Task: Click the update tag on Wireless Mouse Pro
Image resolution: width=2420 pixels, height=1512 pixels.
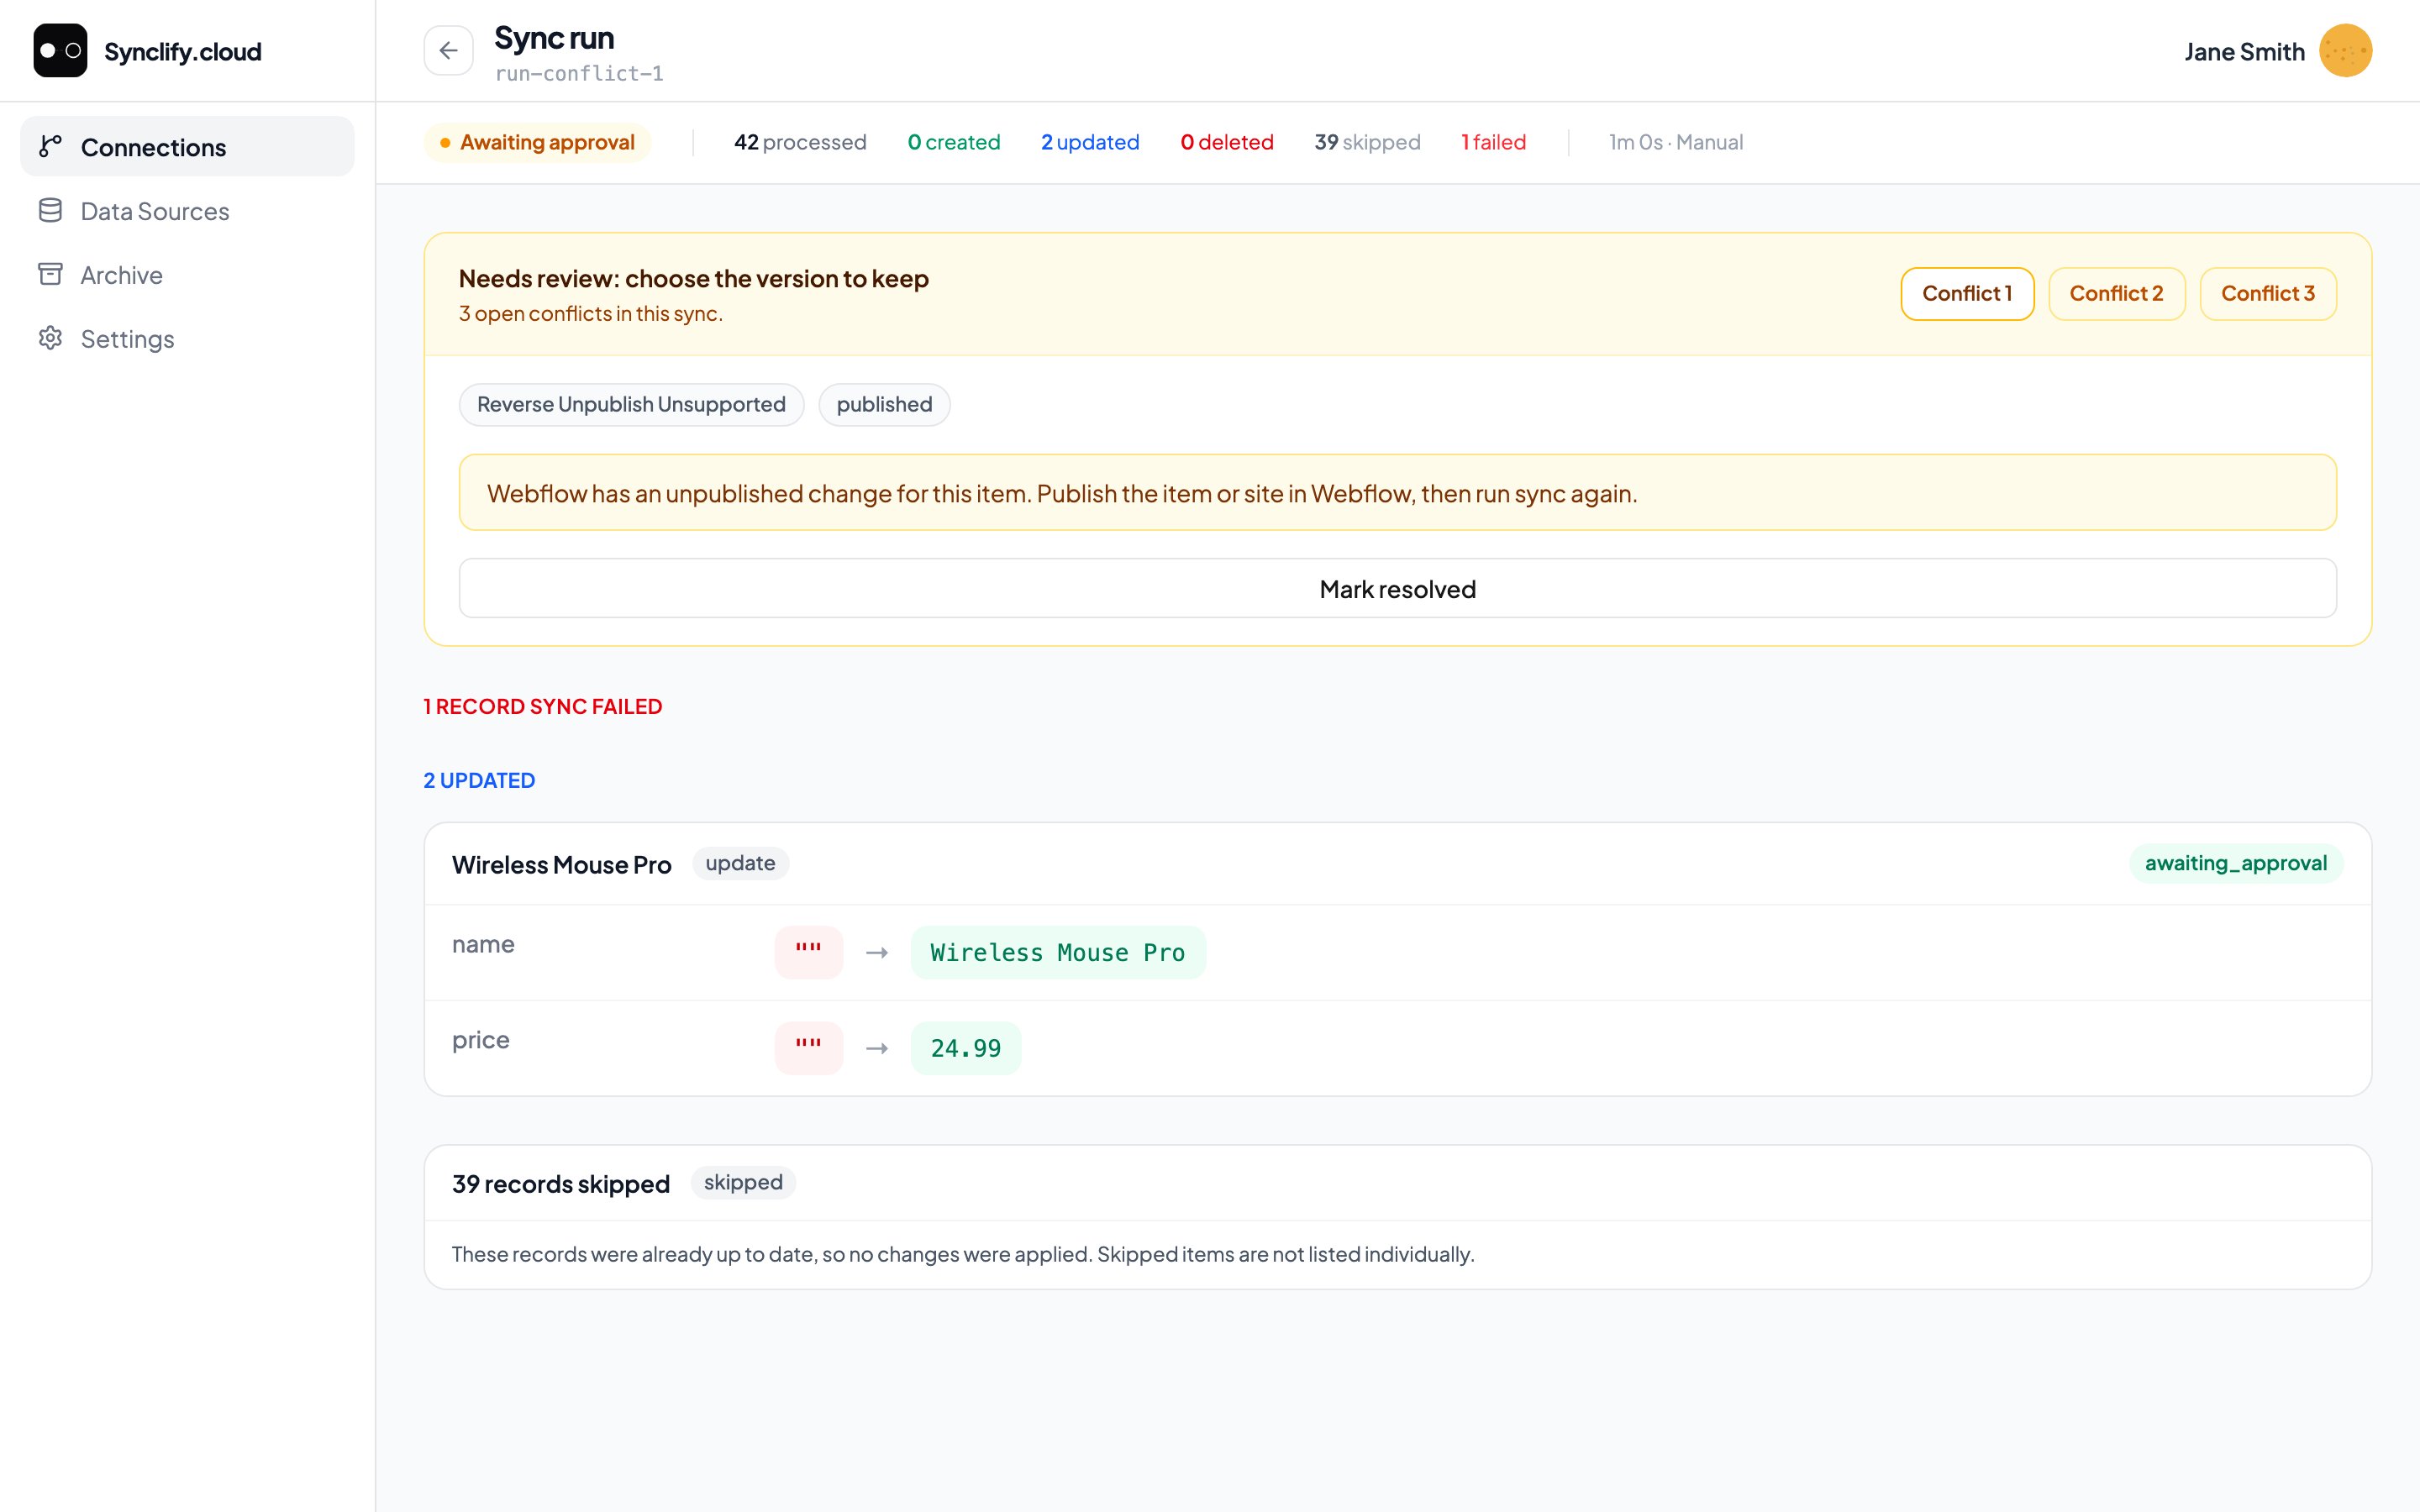Action: pyautogui.click(x=740, y=864)
